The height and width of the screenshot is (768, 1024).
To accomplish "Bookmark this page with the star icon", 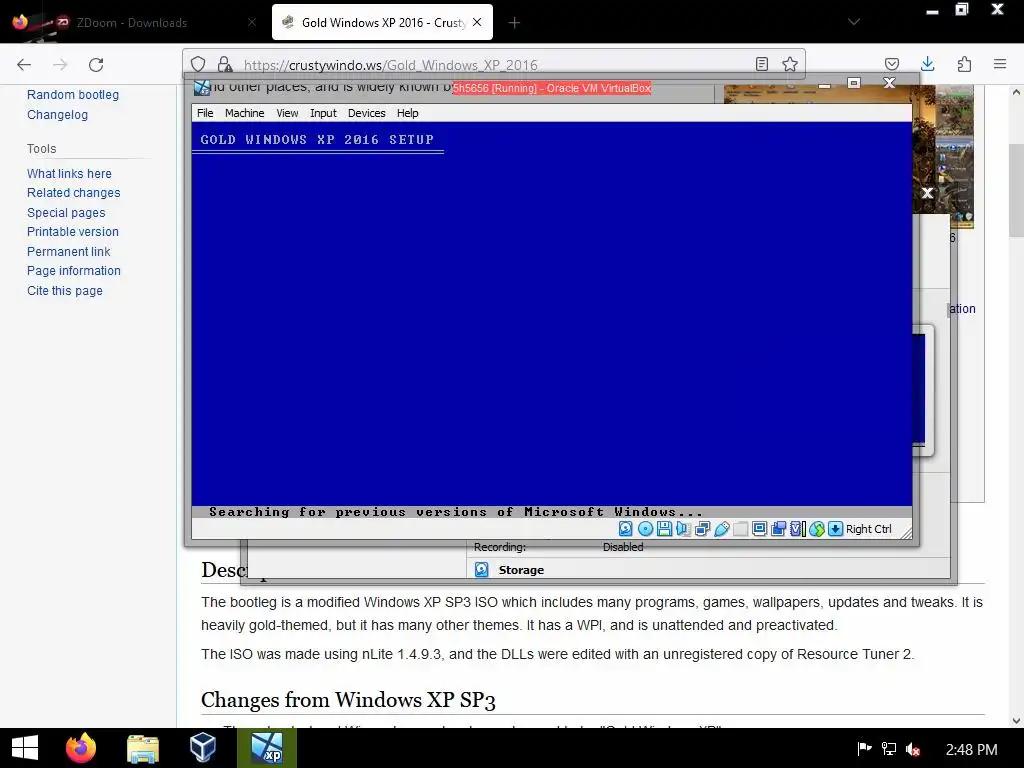I will pyautogui.click(x=790, y=64).
